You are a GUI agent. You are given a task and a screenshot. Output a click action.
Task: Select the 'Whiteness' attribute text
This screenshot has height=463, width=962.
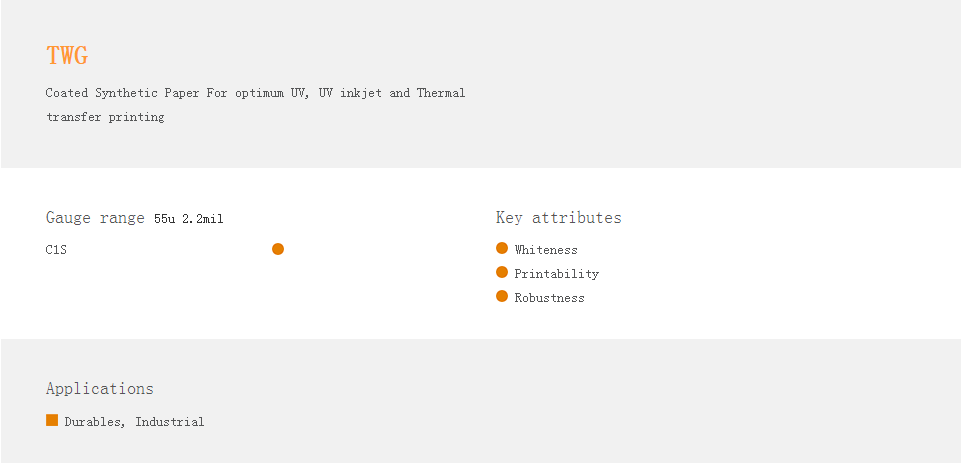pyautogui.click(x=546, y=250)
